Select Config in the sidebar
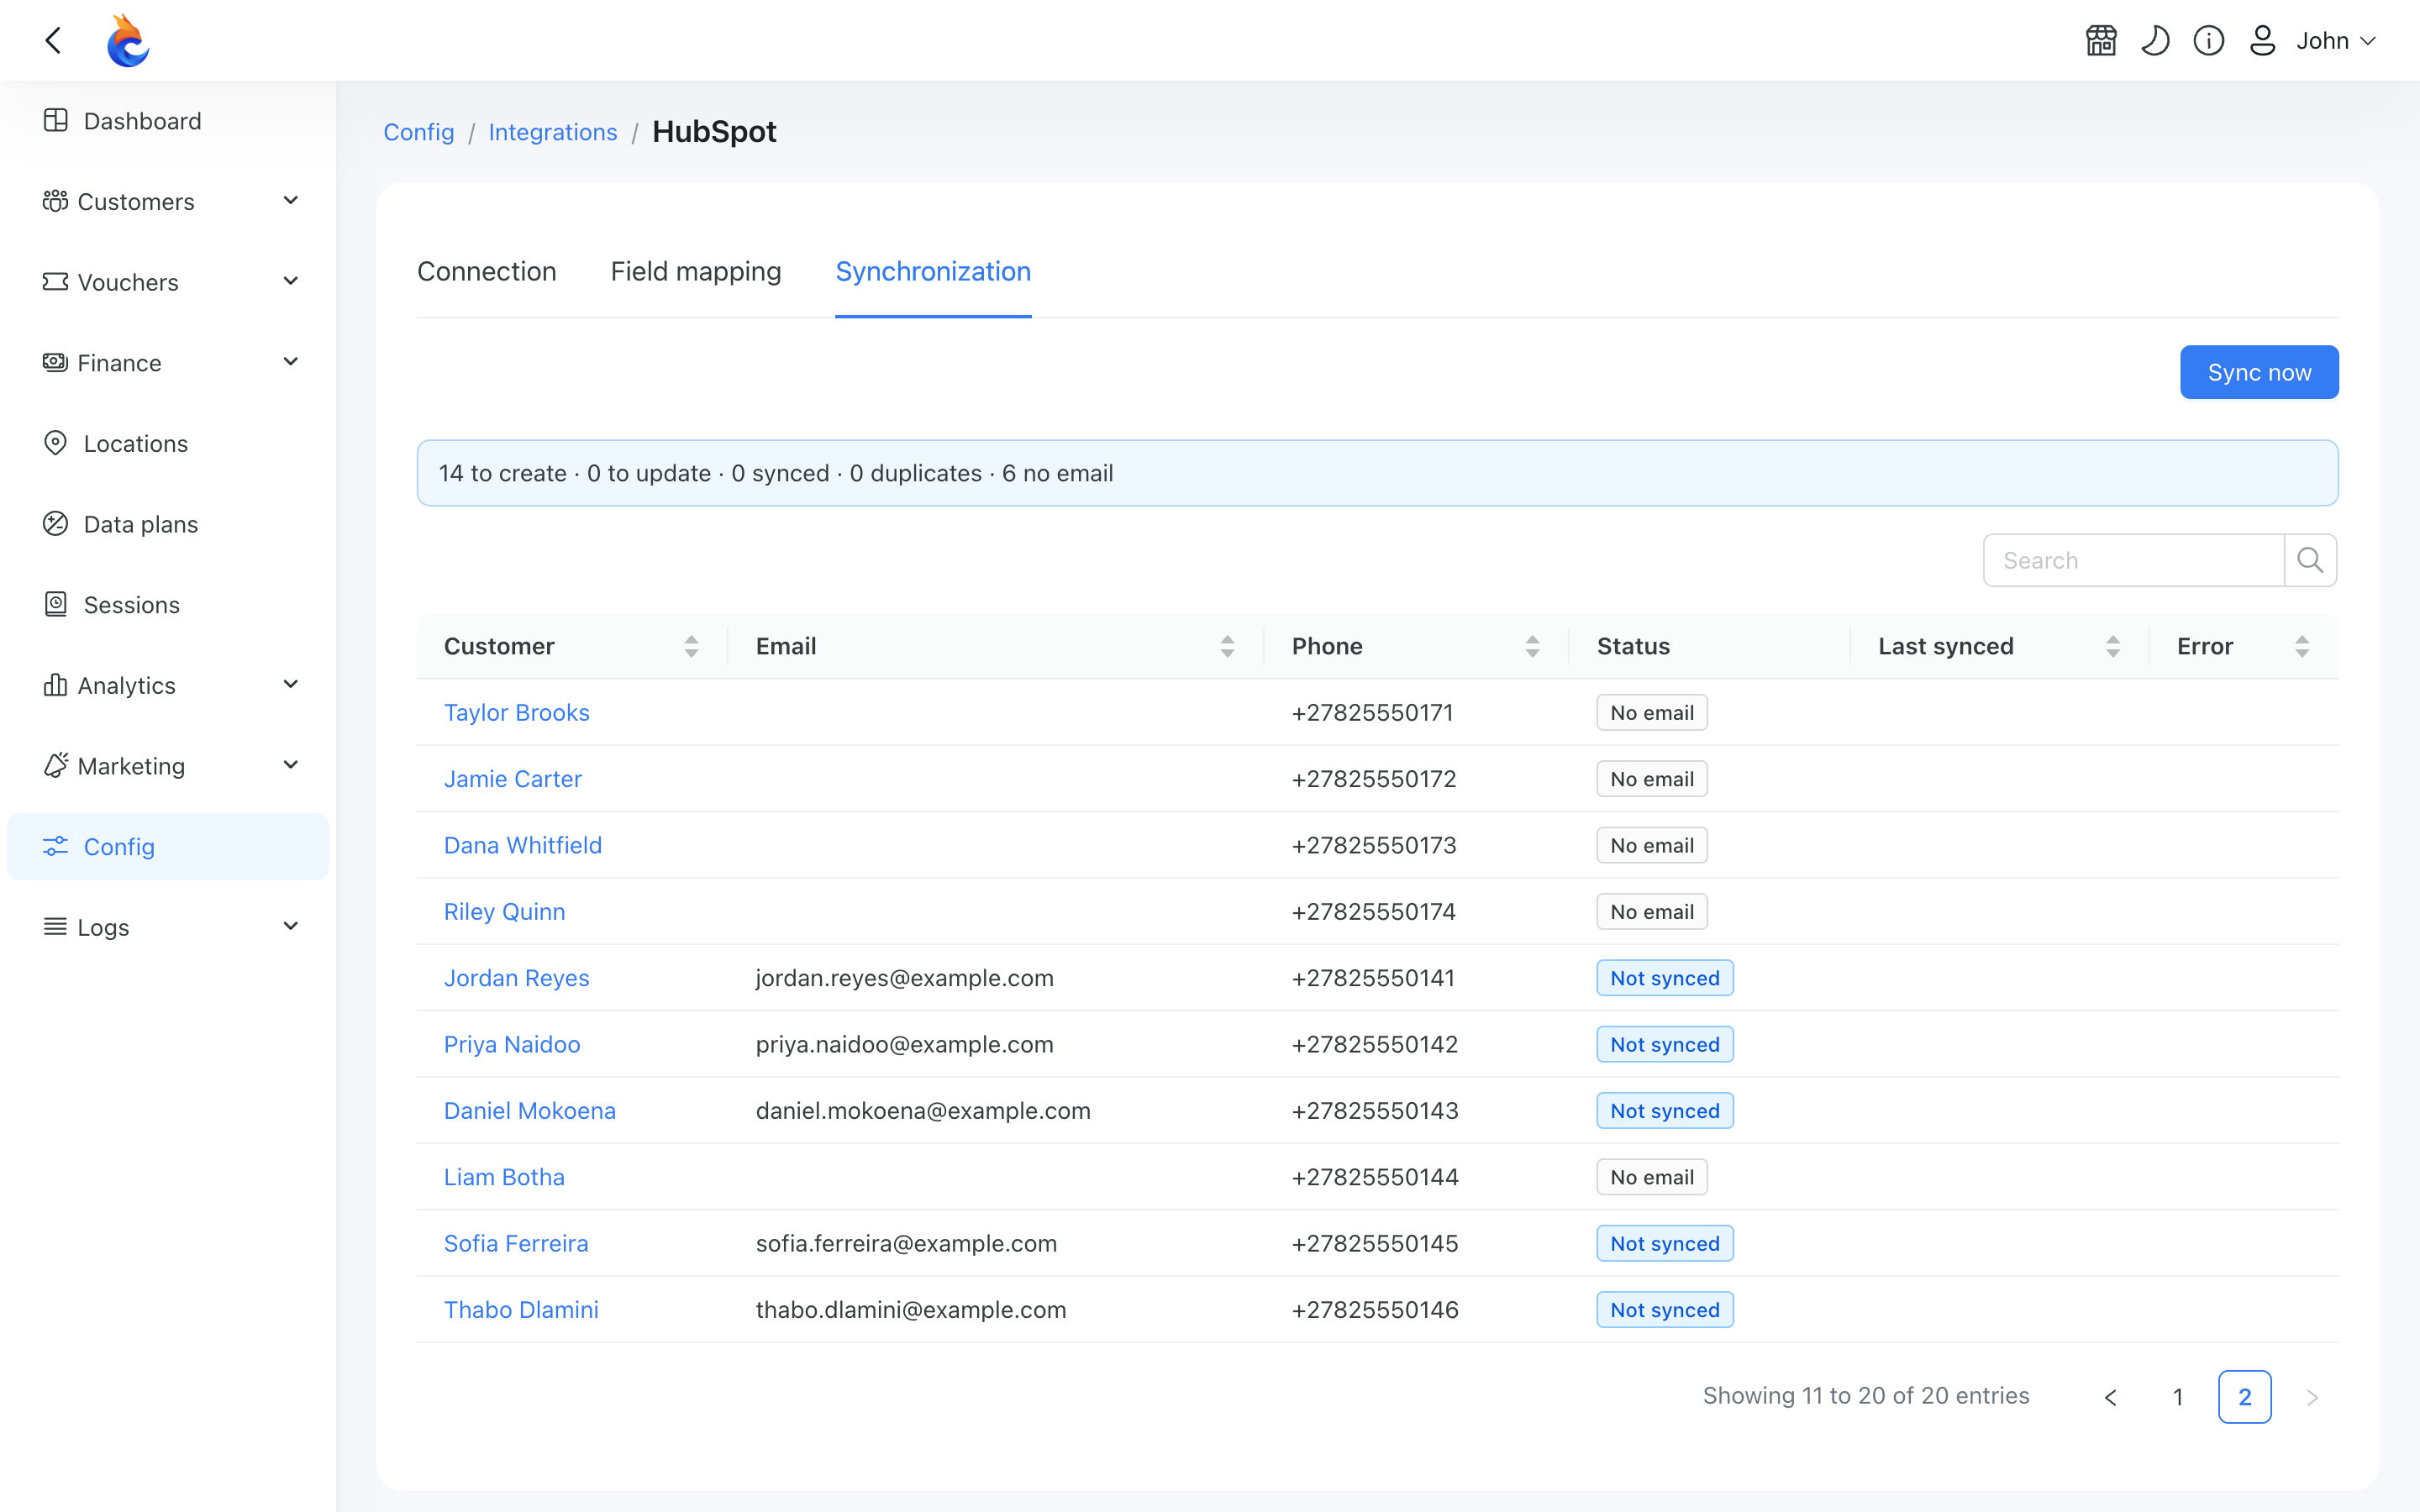The height and width of the screenshot is (1512, 2420). [x=168, y=847]
